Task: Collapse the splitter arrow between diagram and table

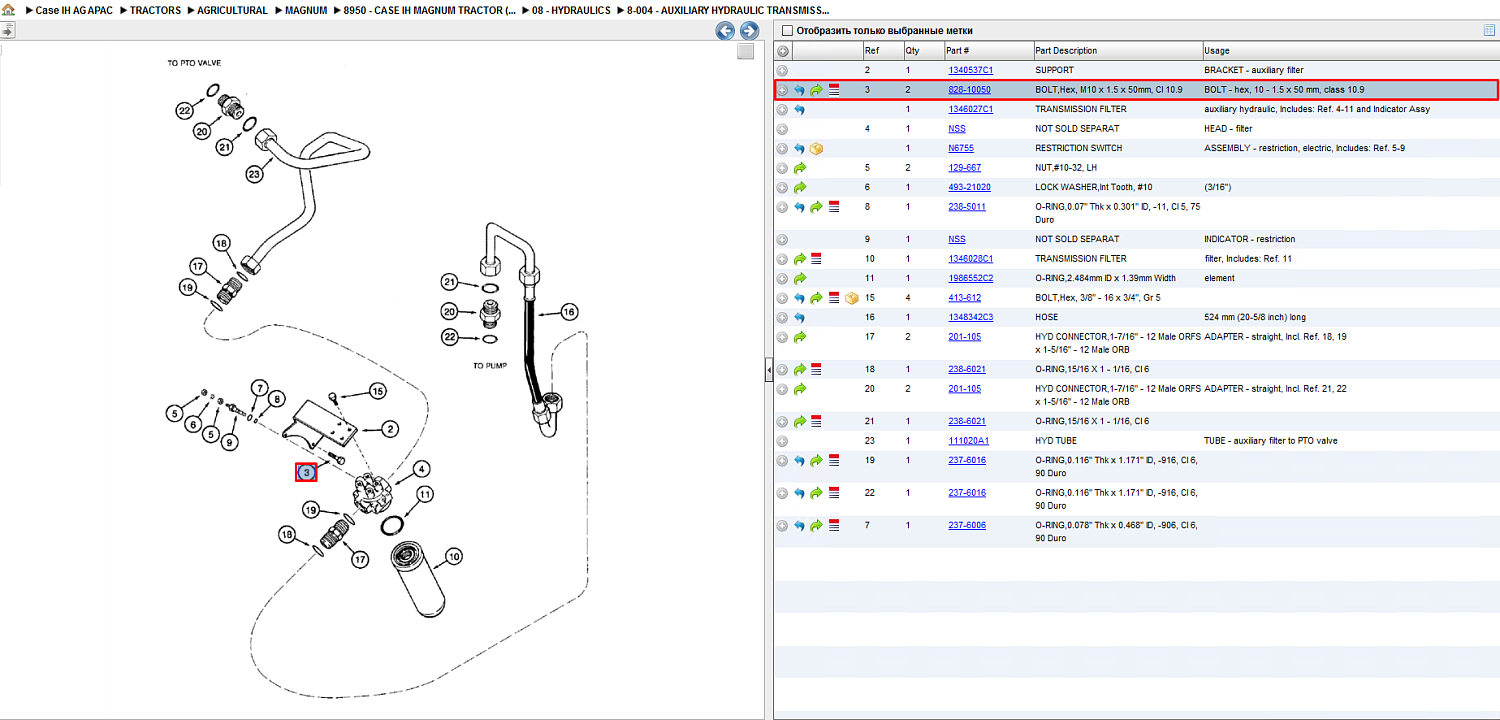Action: coord(768,370)
